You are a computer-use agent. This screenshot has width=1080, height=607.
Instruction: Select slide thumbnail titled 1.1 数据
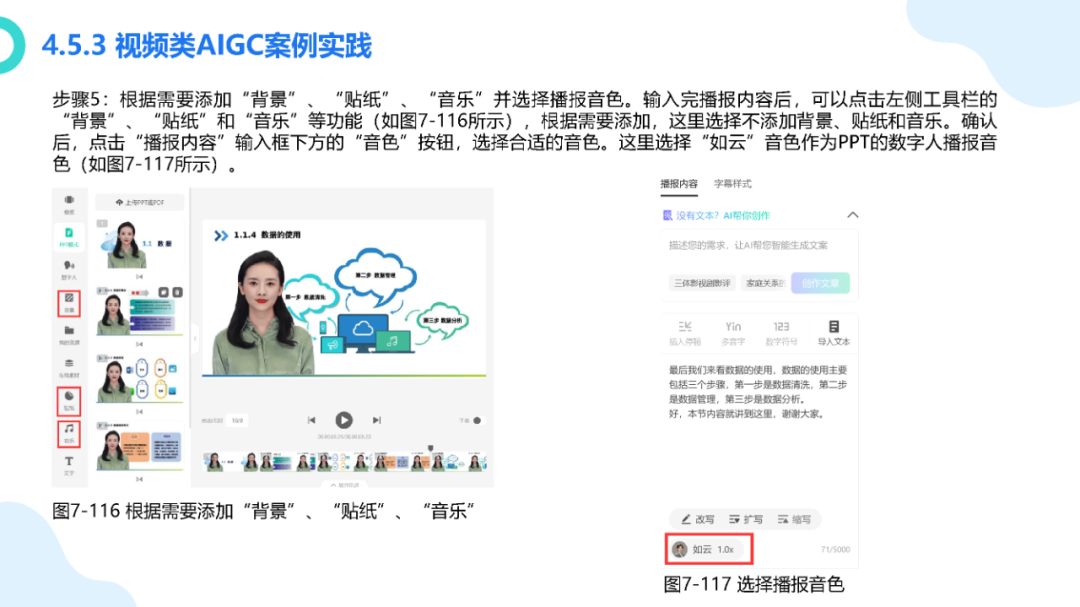[x=140, y=244]
